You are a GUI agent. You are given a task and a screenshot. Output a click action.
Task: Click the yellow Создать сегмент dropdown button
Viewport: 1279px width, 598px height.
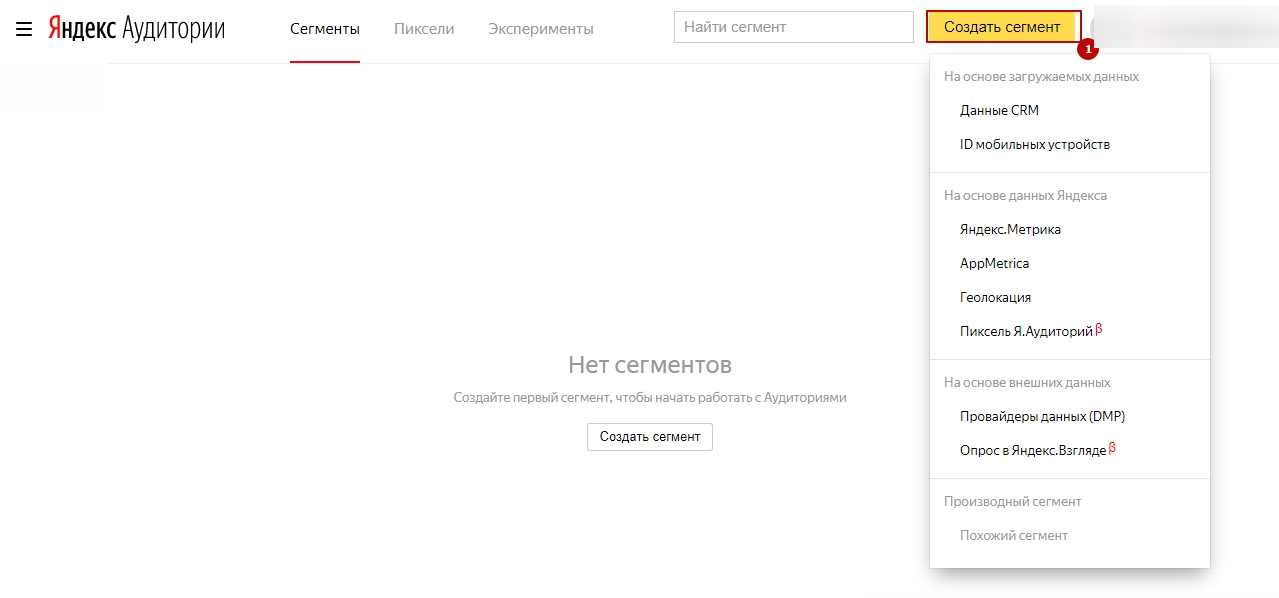coord(1003,27)
